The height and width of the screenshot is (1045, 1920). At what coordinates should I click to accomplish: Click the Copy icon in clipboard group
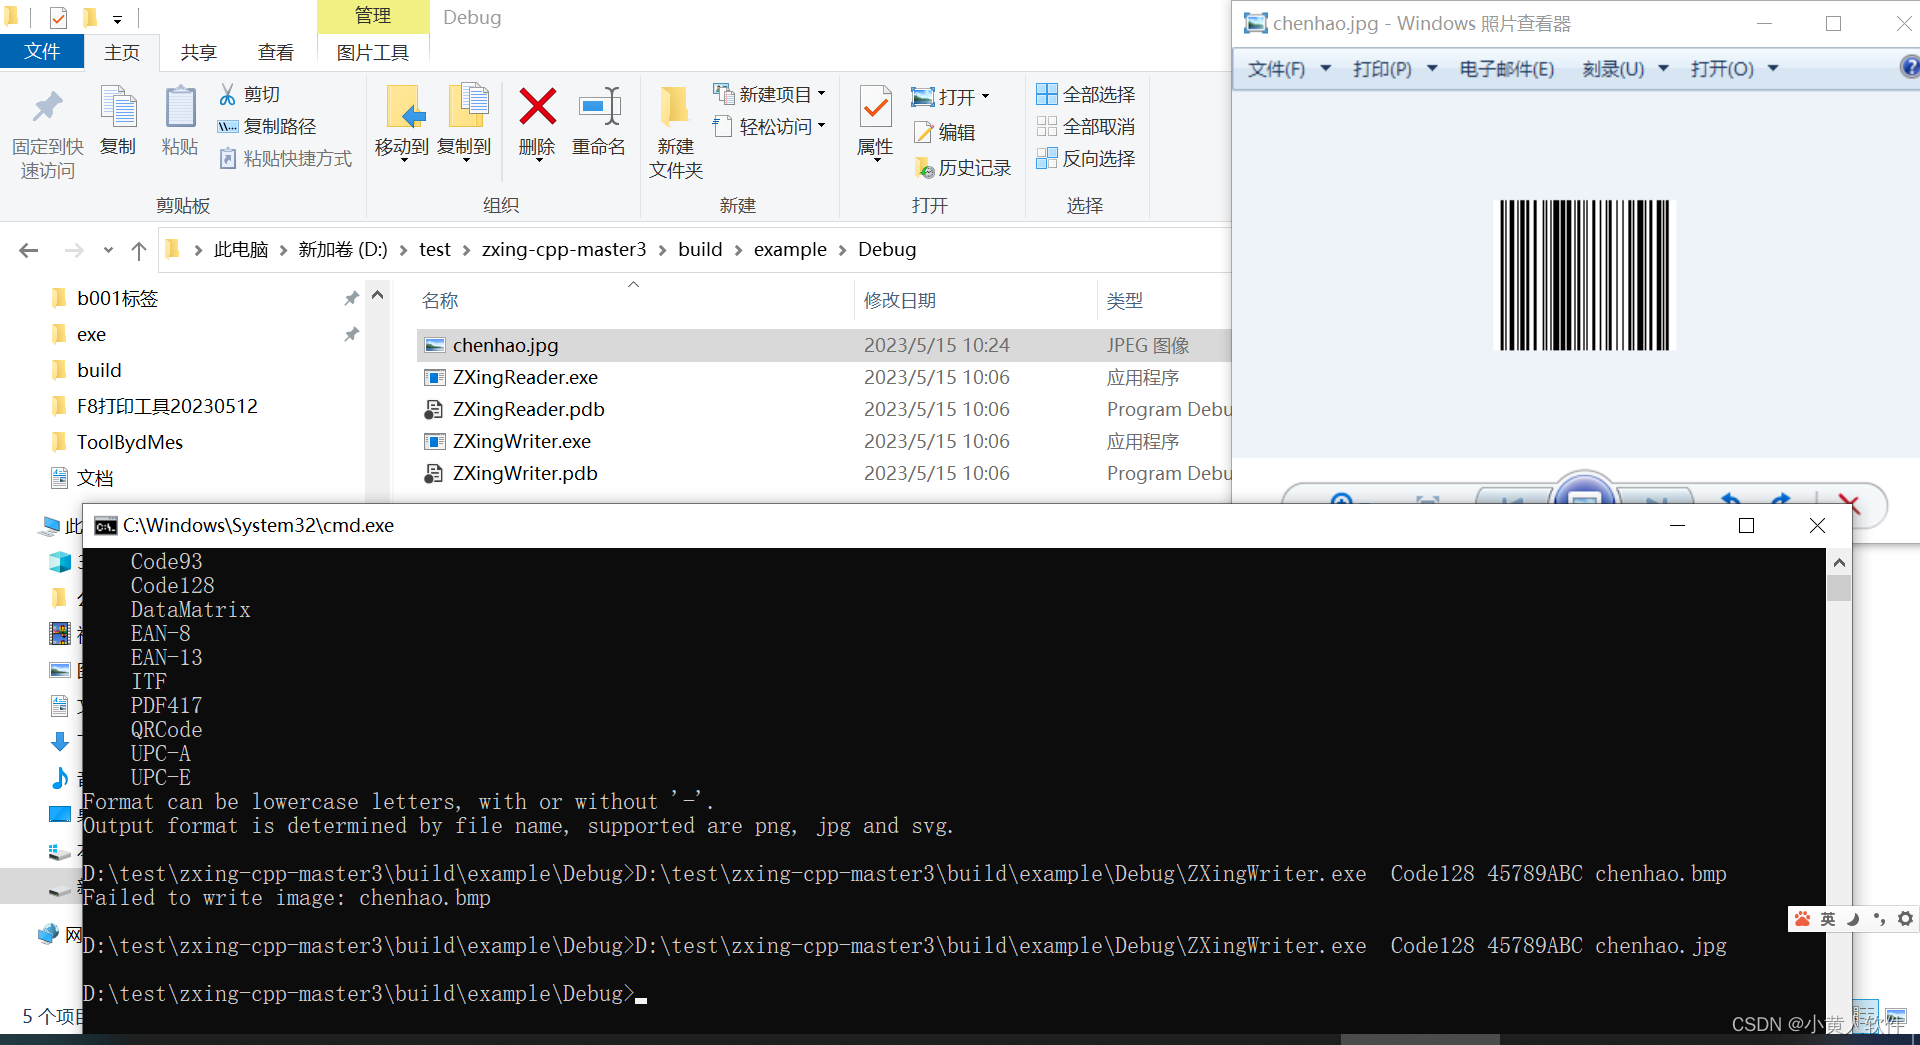[118, 108]
